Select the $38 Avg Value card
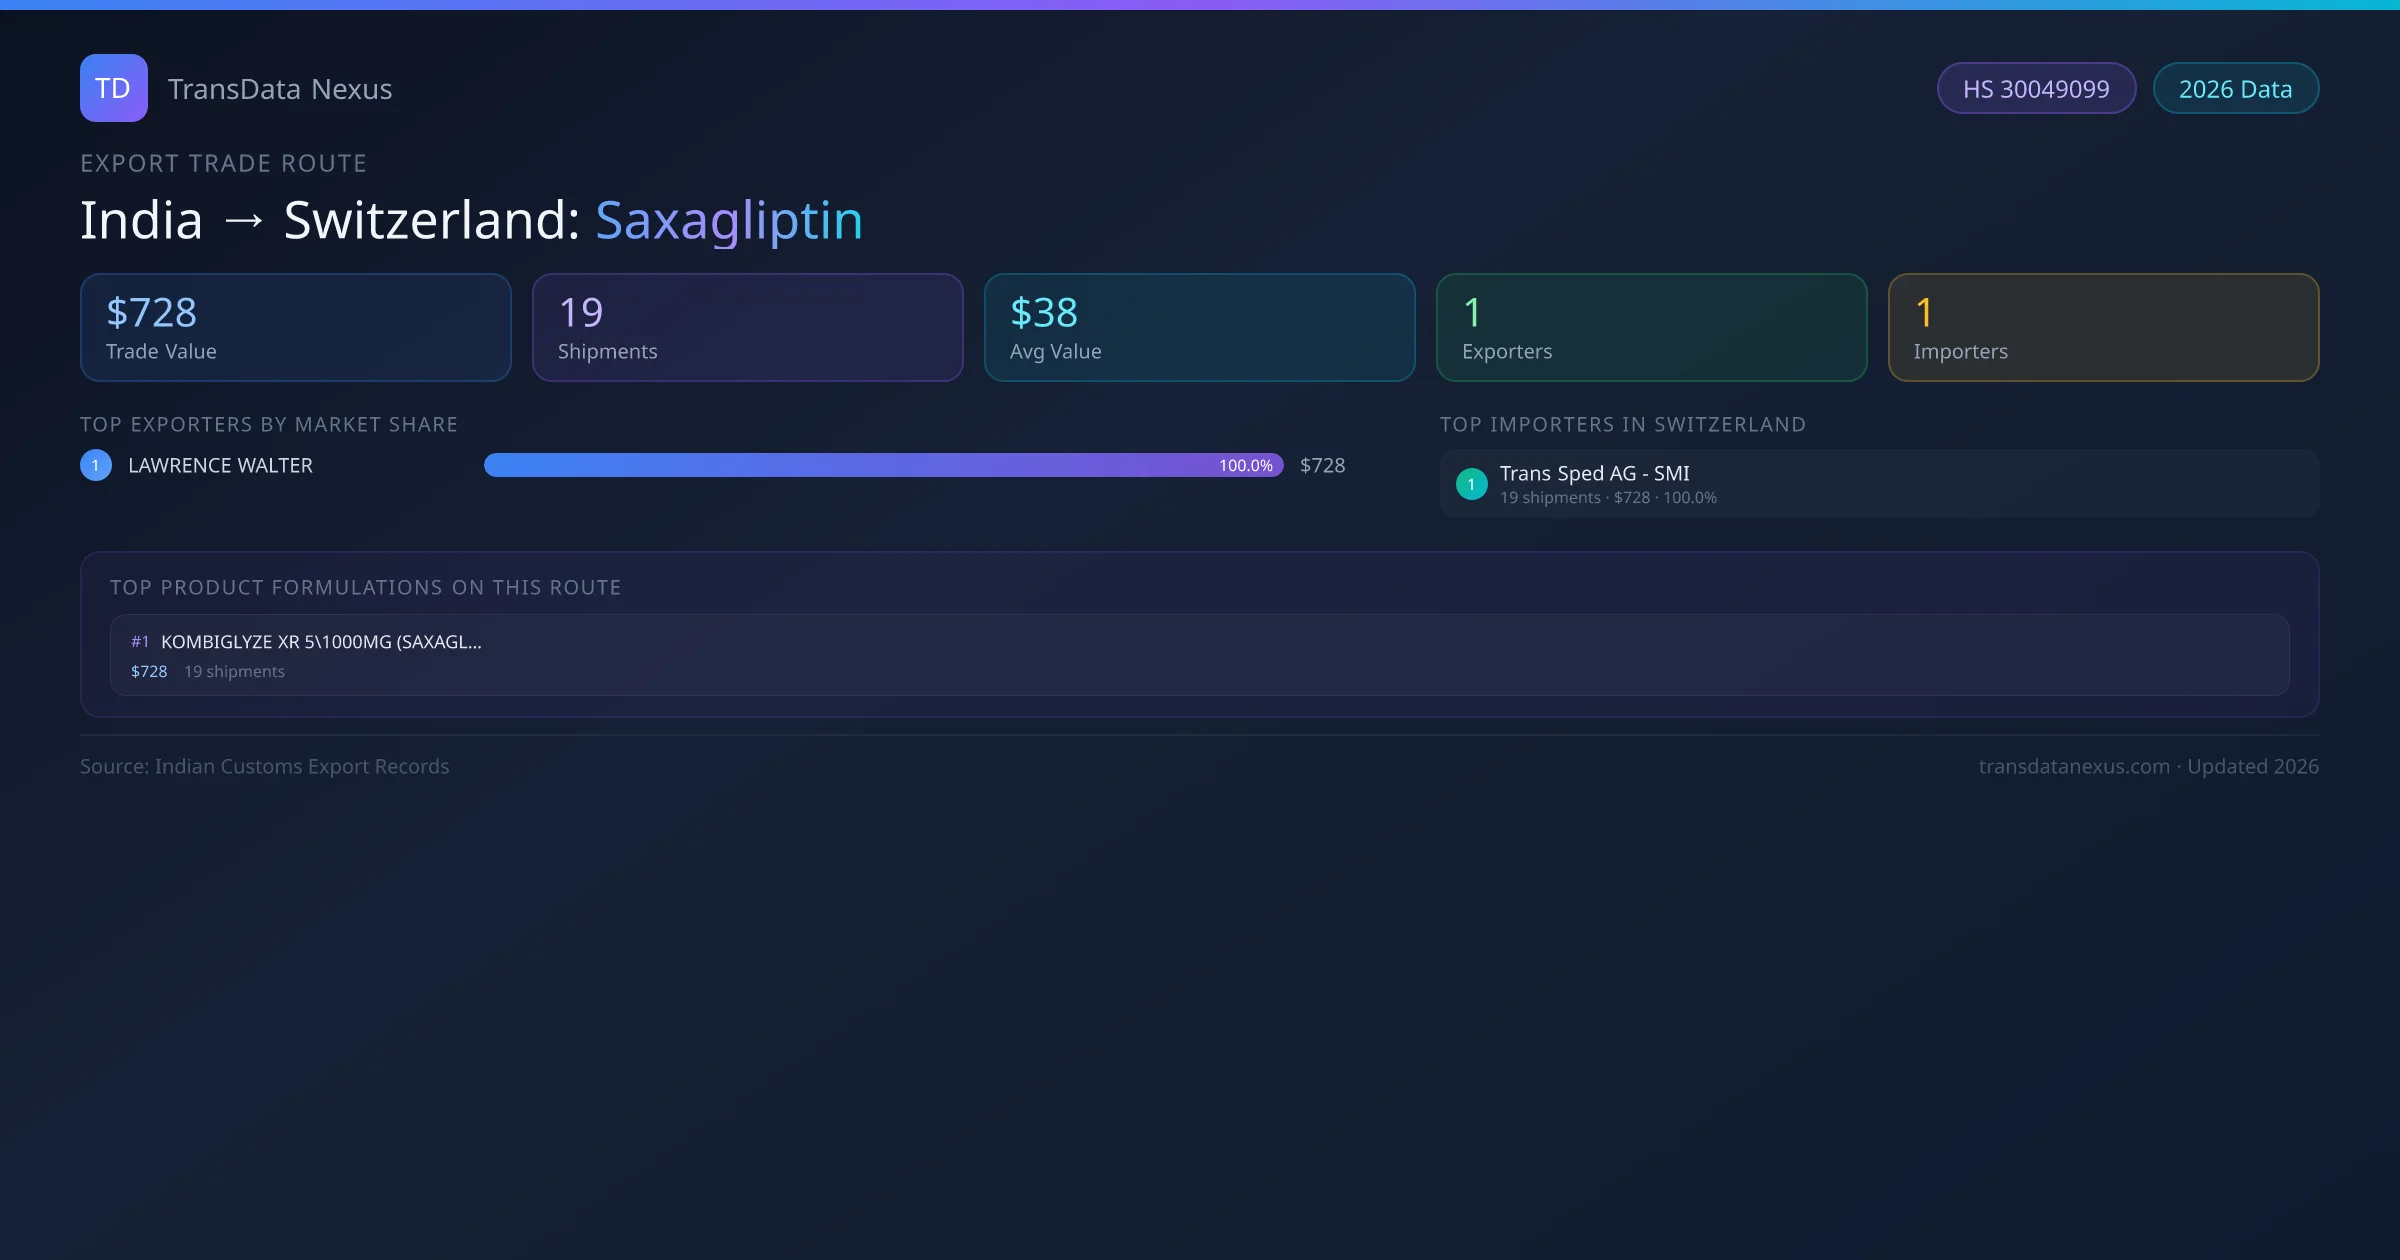This screenshot has height=1260, width=2400. [1199, 327]
